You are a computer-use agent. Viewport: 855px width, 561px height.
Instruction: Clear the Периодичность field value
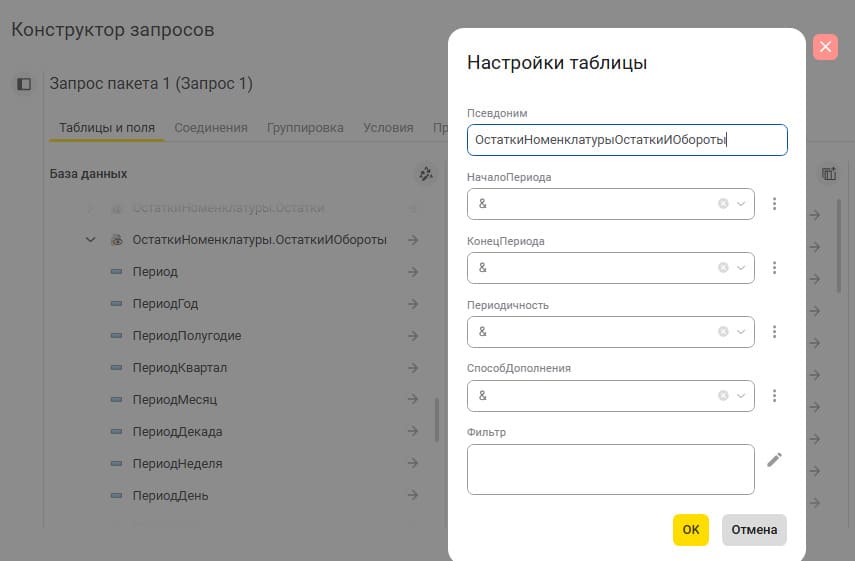(723, 332)
